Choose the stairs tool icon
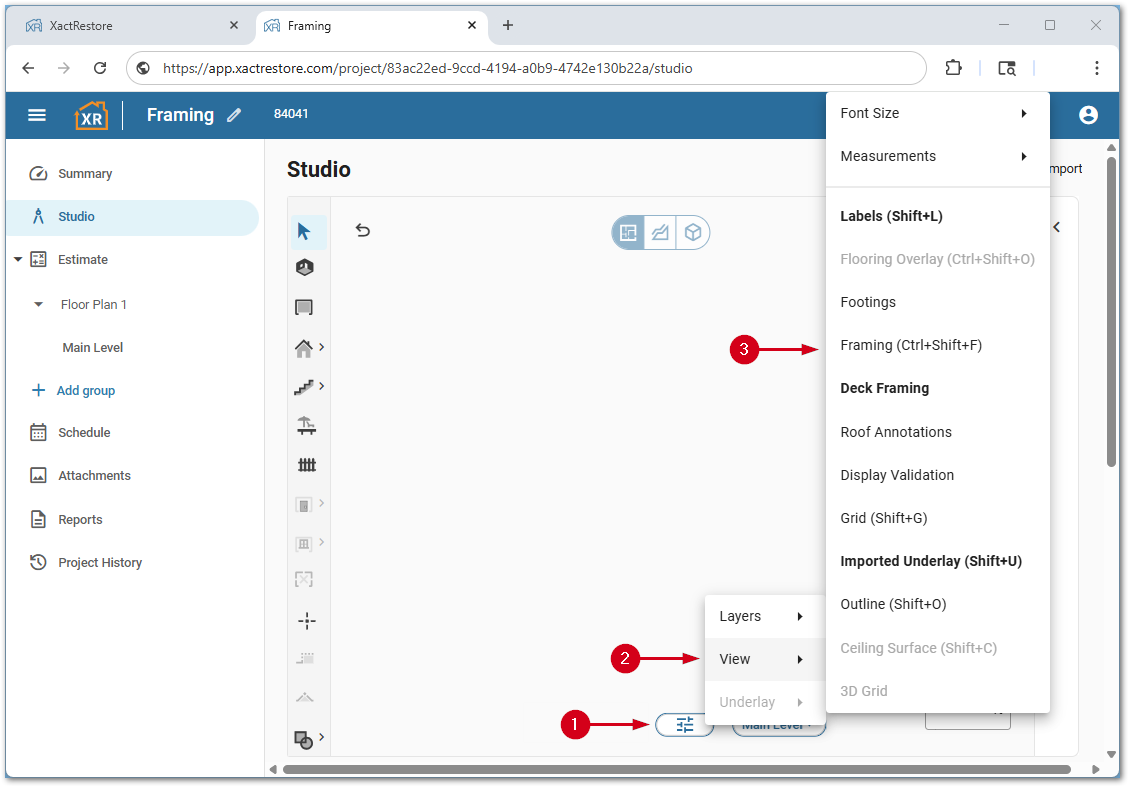The height and width of the screenshot is (787, 1129). point(305,387)
